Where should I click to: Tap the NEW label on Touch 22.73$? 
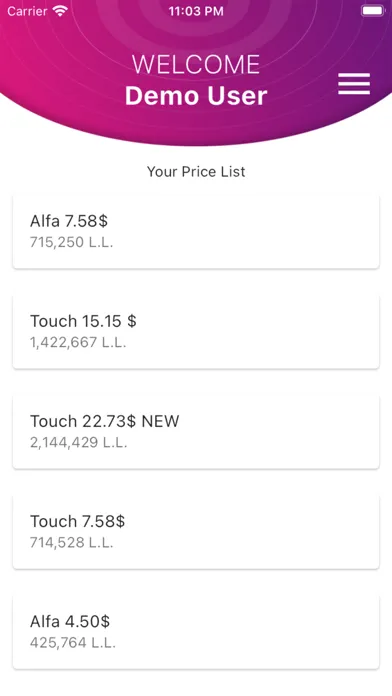click(160, 421)
